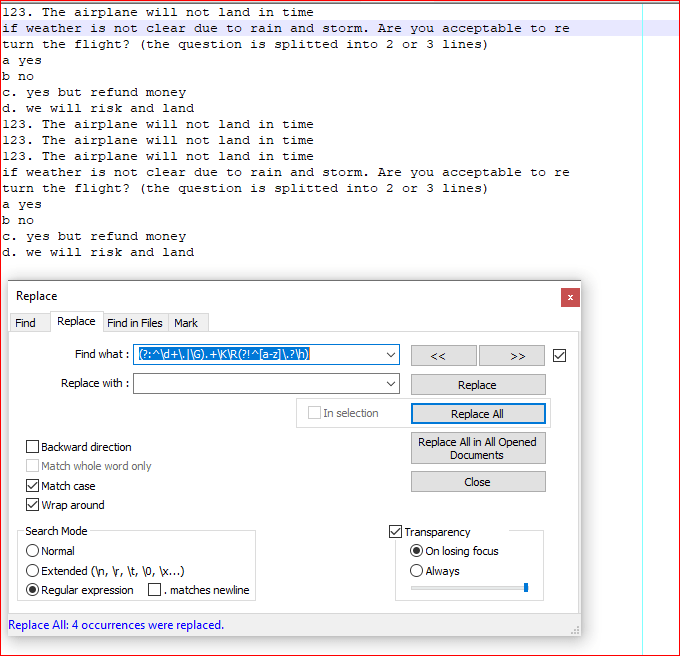Viewport: 680px width, 656px height.
Task: Click the first line 'd. we will risk and land'
Action: [98, 108]
